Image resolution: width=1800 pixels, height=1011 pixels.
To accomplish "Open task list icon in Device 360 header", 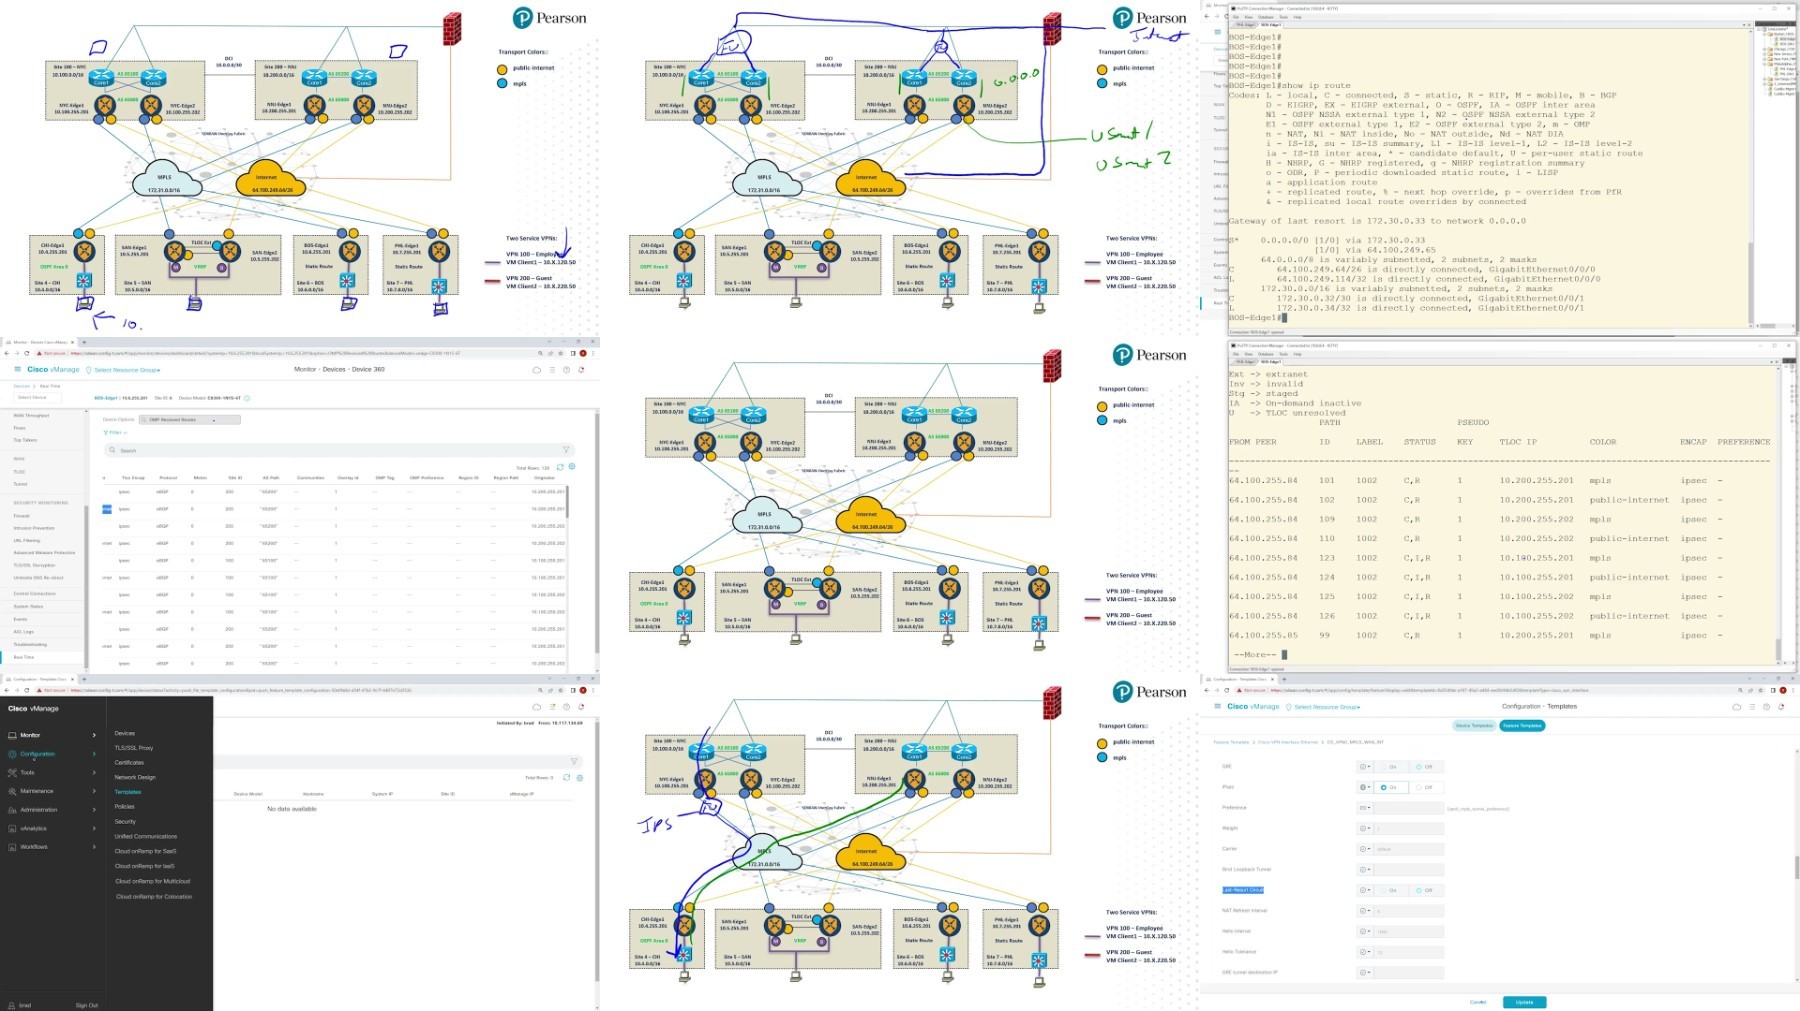I will point(552,370).
